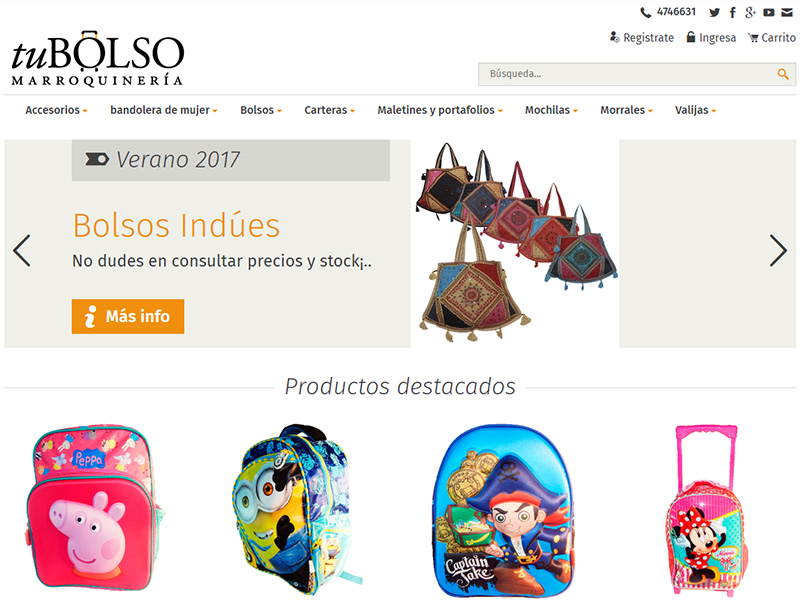Select the Captain Jake backpack thumbnail
800x600 pixels.
(502, 510)
